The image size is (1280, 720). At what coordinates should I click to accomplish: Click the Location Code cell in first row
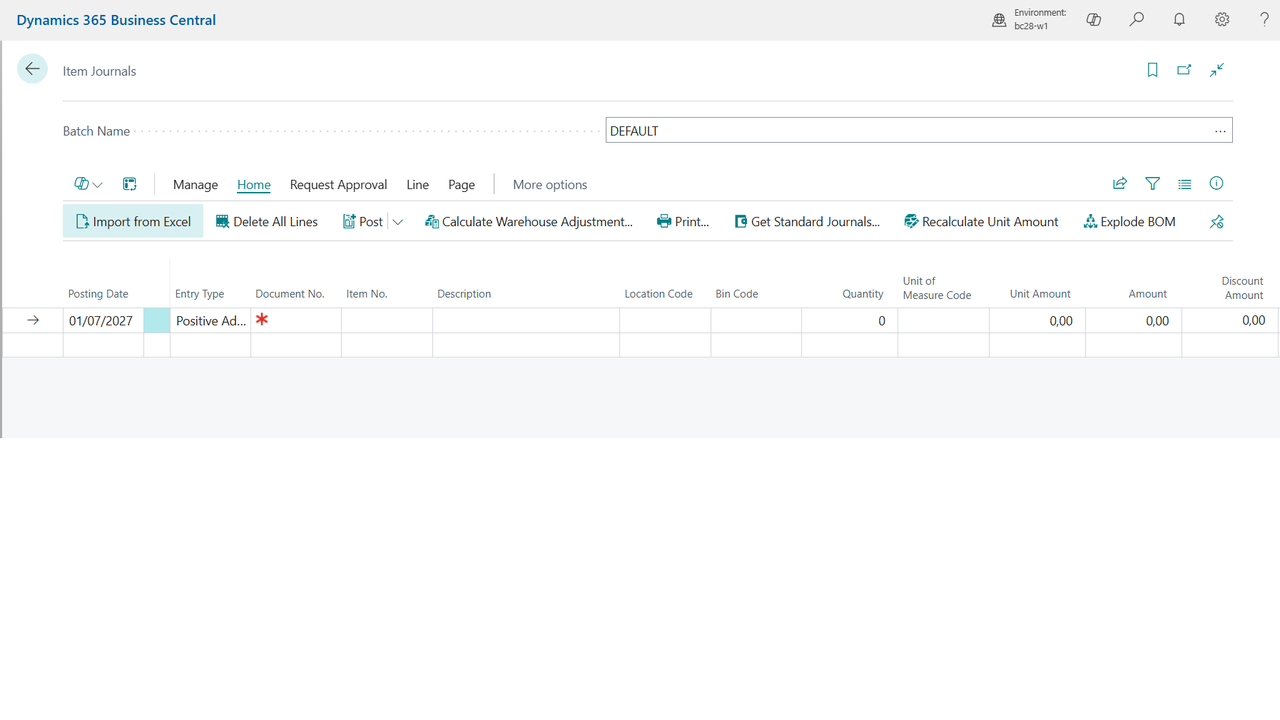665,321
